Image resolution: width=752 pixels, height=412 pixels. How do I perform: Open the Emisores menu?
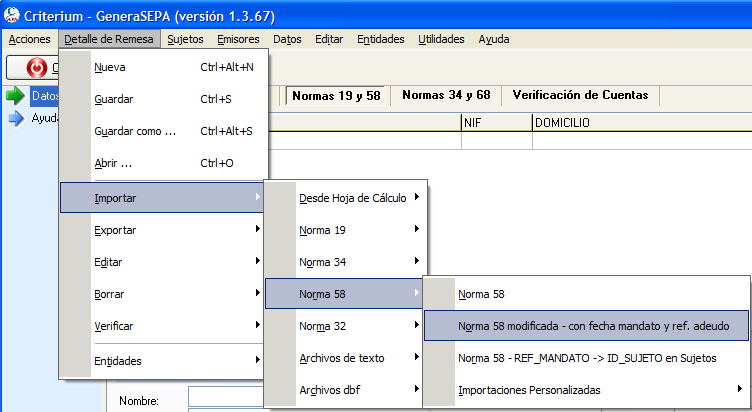pos(238,39)
